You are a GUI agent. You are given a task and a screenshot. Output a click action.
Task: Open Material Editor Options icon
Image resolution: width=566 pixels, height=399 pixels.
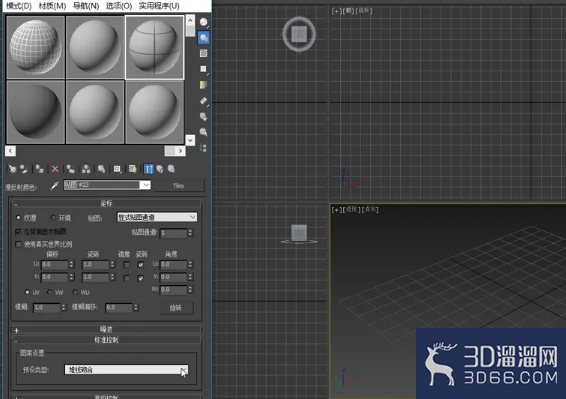(204, 116)
